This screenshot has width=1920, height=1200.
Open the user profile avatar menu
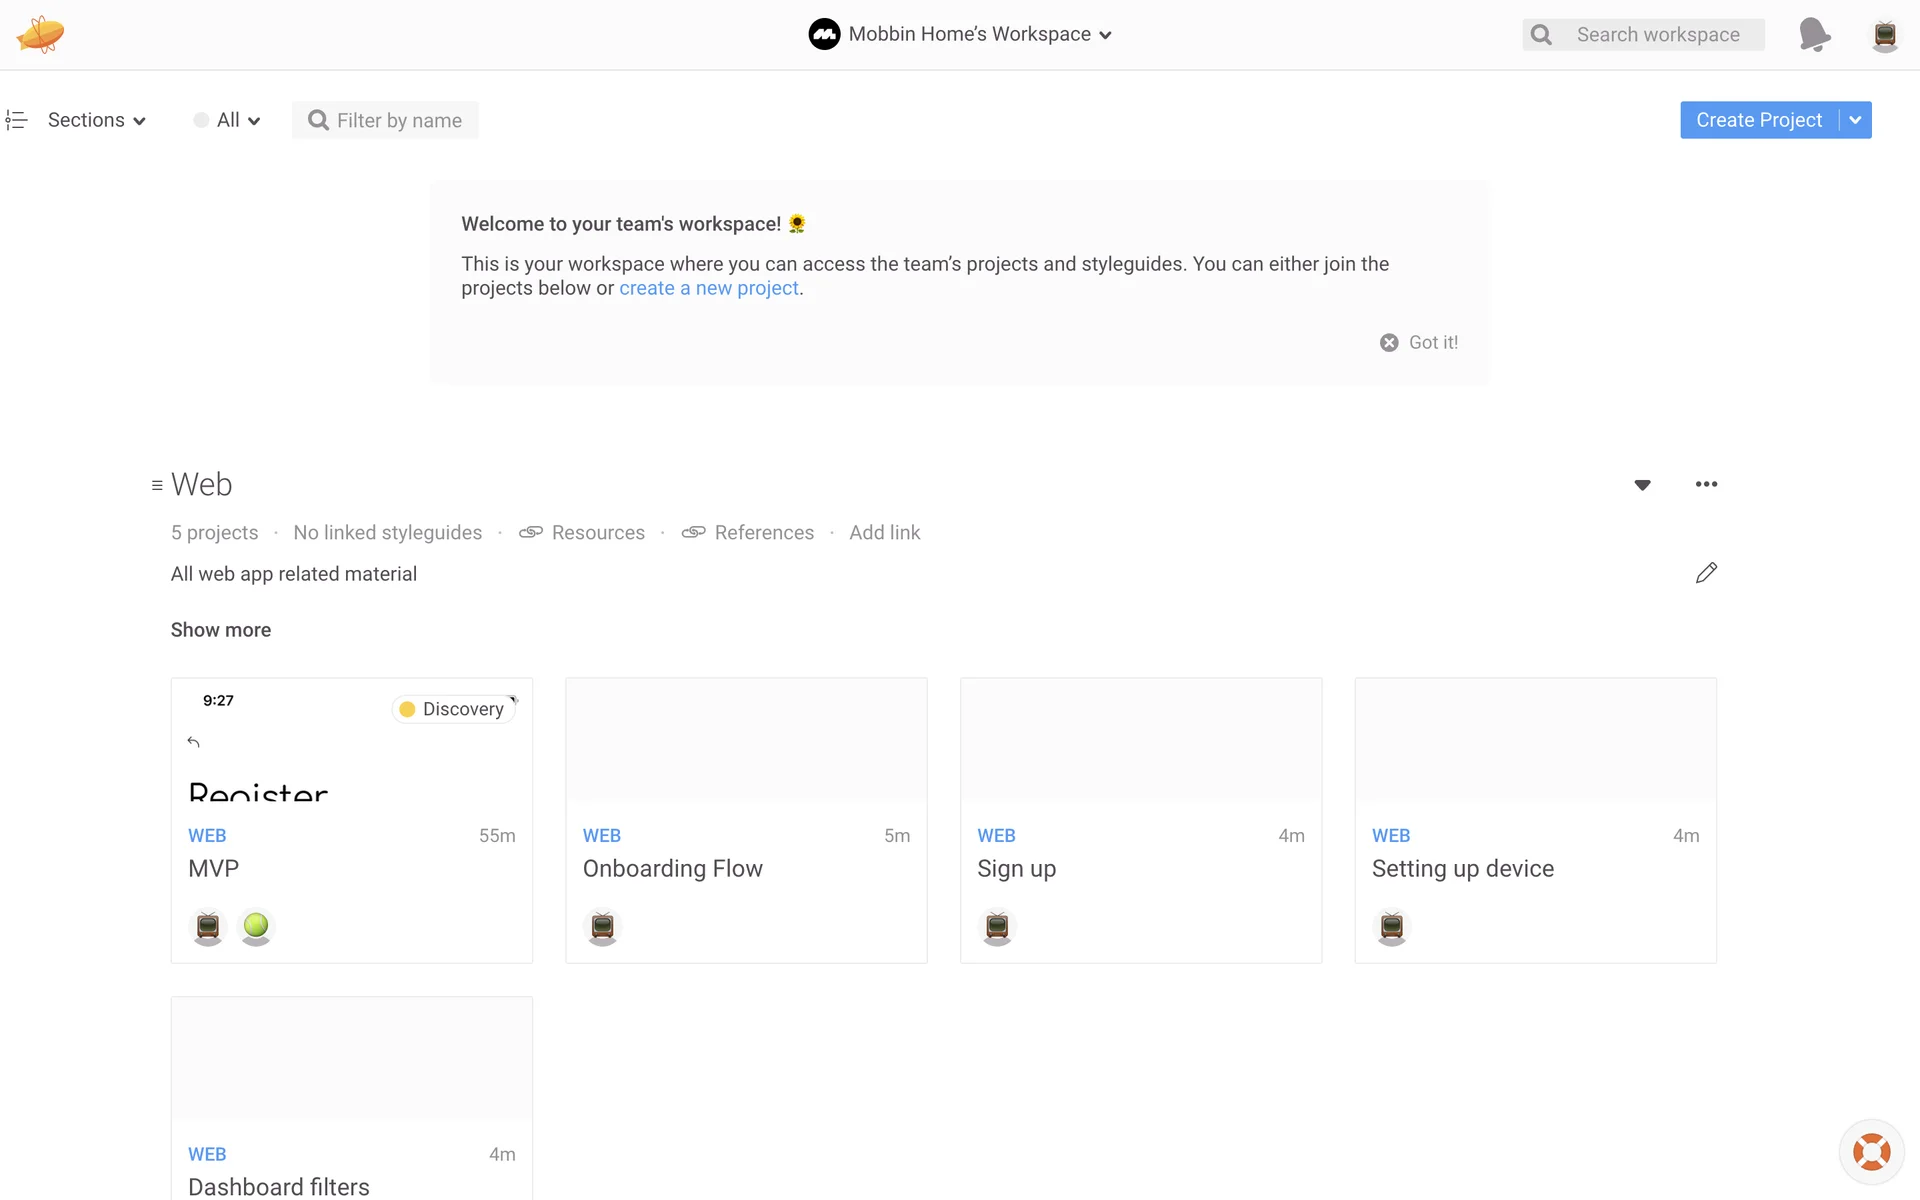pos(1884,35)
